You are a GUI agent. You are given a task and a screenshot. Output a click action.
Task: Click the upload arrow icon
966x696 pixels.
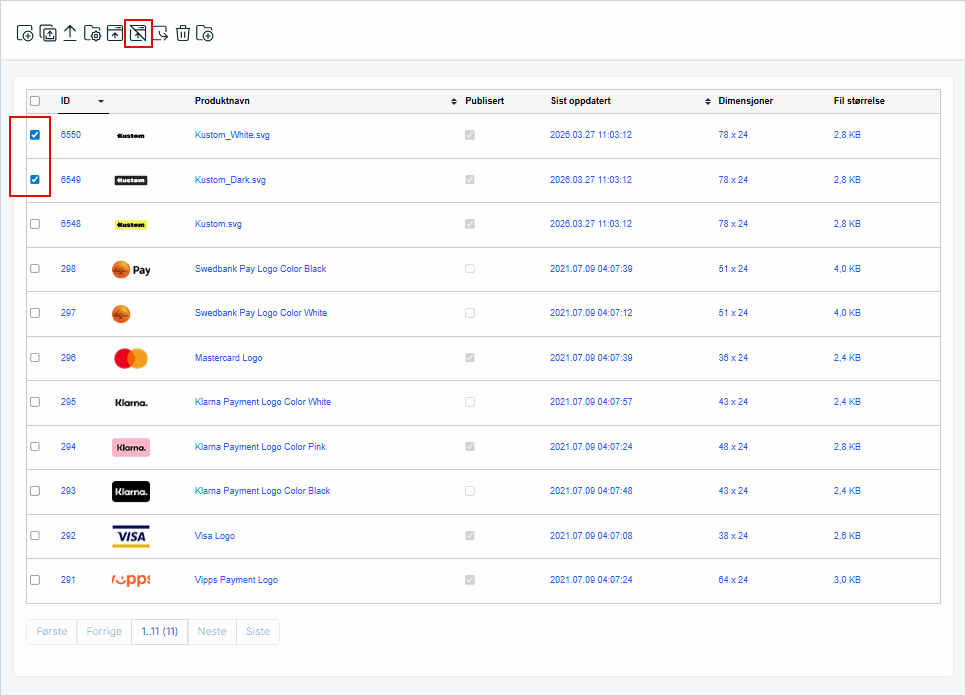click(70, 34)
